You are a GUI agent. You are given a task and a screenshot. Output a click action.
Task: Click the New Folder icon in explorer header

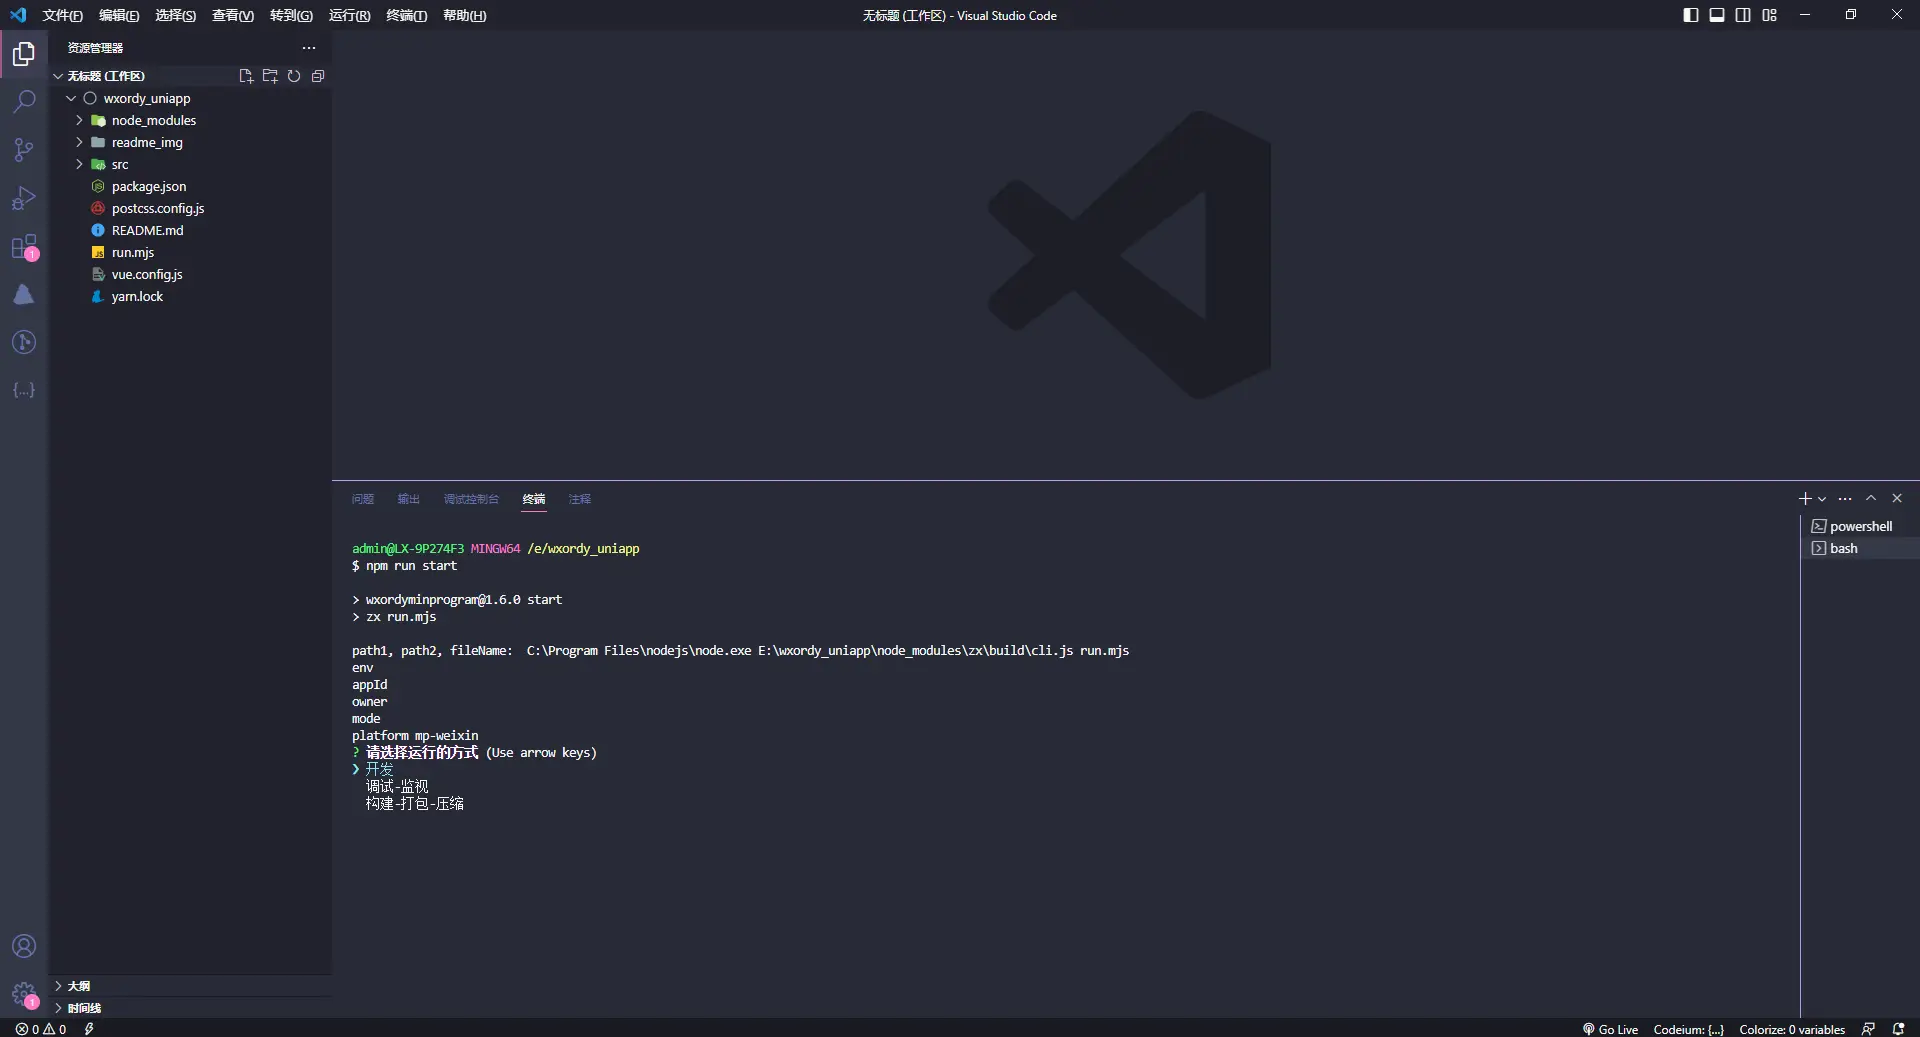point(270,76)
